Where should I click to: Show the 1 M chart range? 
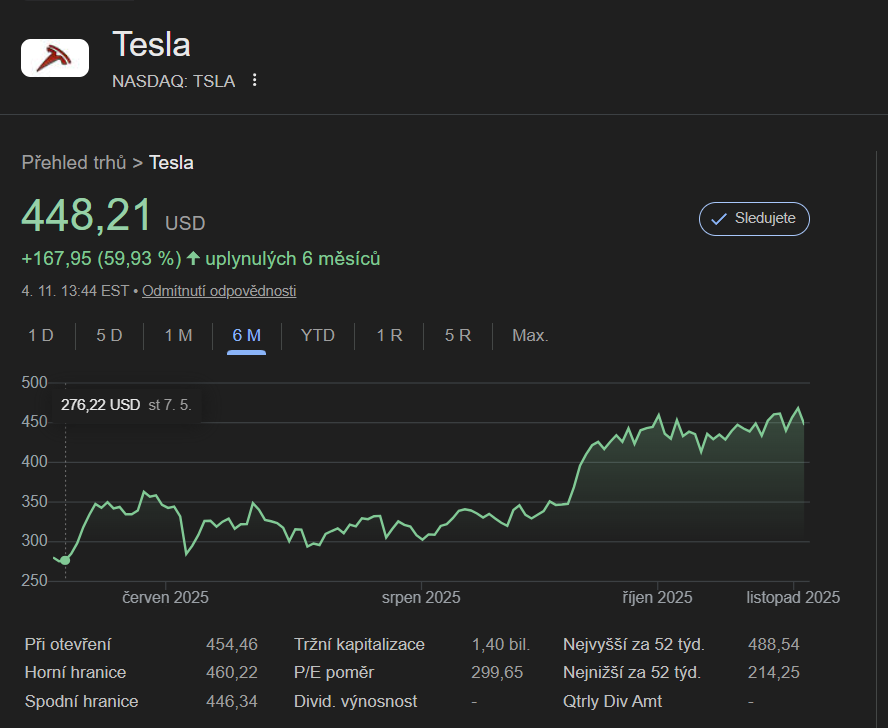178,336
